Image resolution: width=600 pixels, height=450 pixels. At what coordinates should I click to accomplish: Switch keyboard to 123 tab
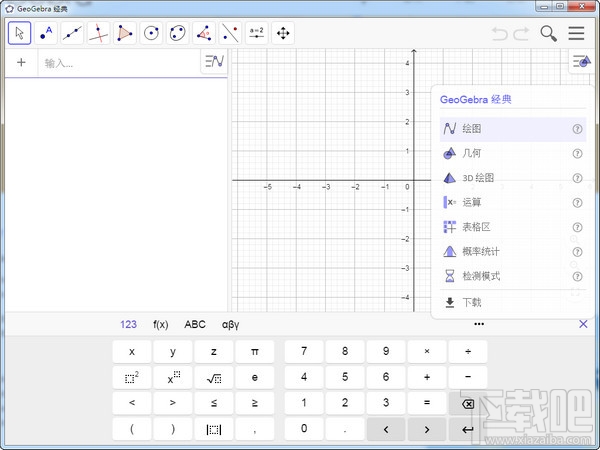click(x=128, y=324)
